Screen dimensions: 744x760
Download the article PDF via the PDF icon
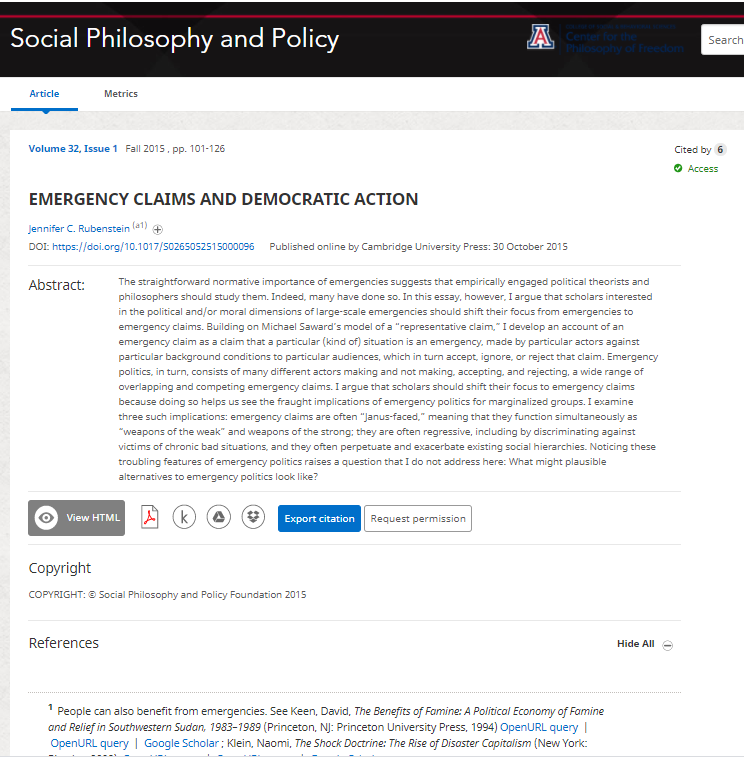click(150, 518)
